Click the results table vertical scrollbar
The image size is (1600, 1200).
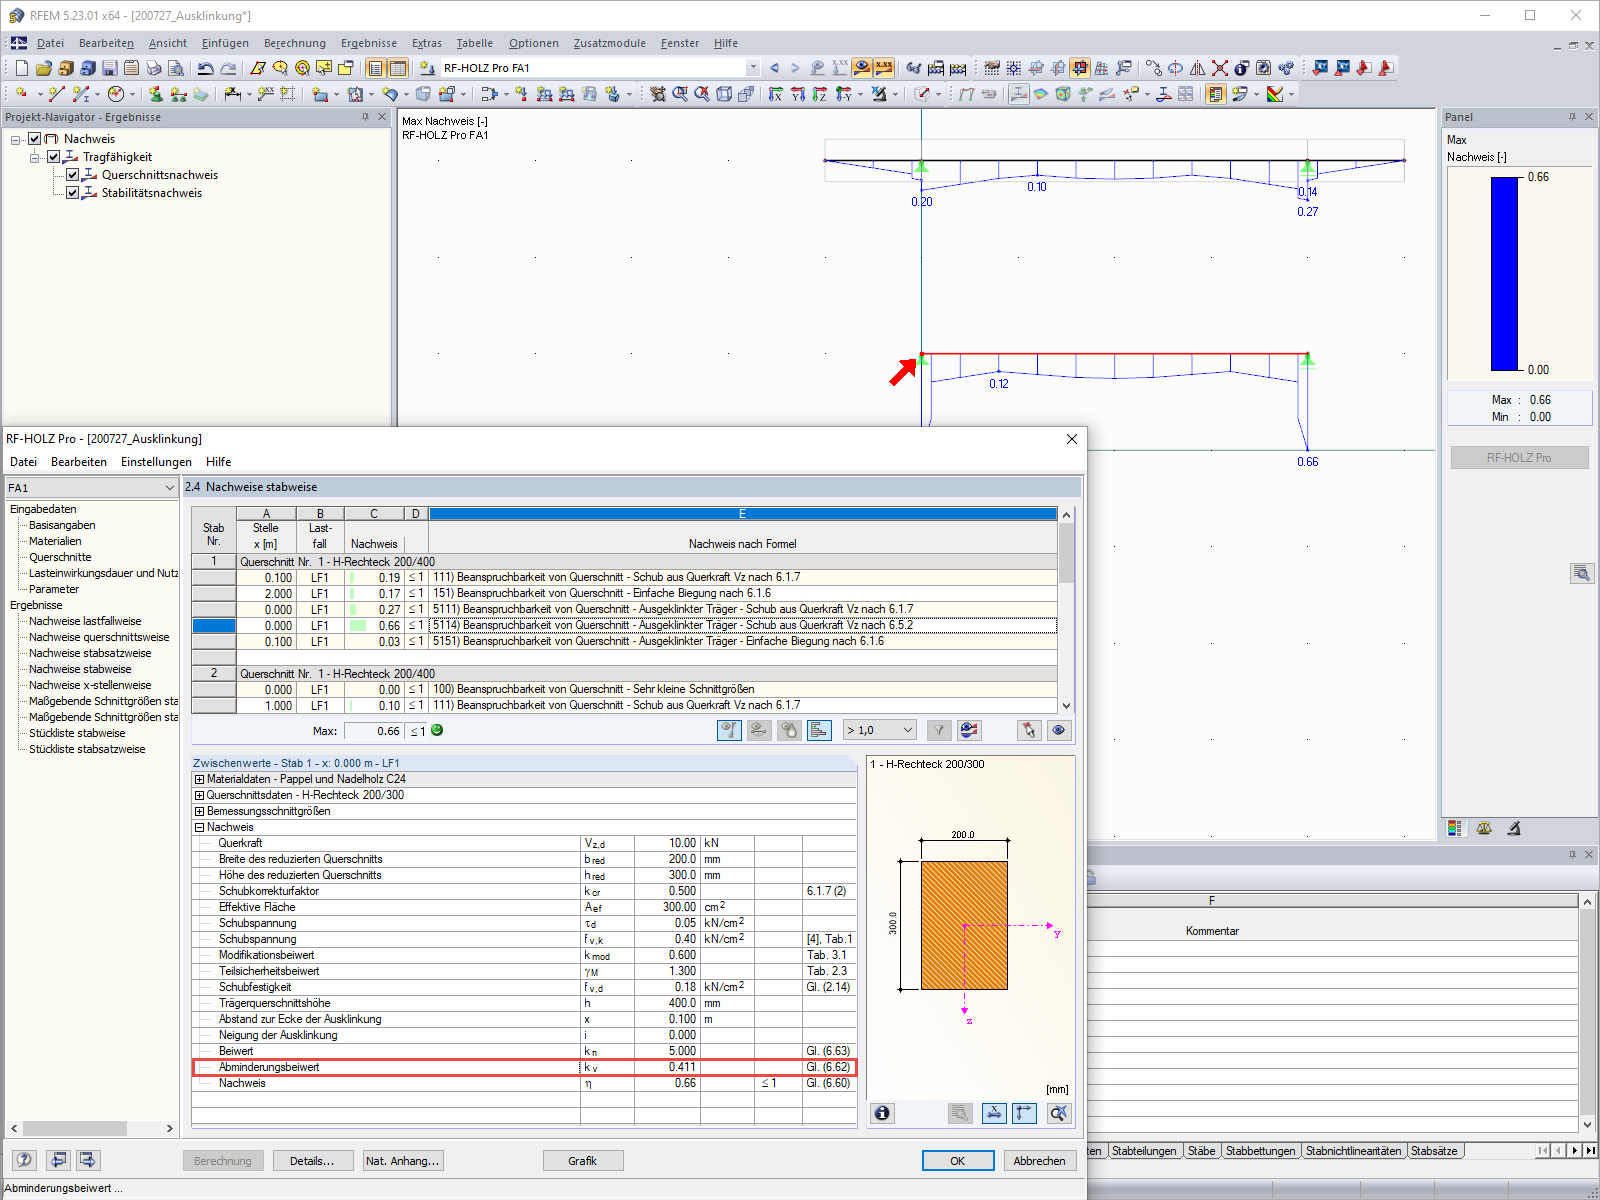(1067, 610)
